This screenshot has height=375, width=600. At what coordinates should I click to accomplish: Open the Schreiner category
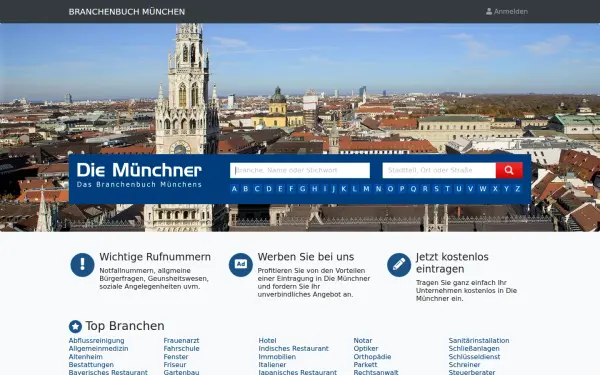click(465, 365)
